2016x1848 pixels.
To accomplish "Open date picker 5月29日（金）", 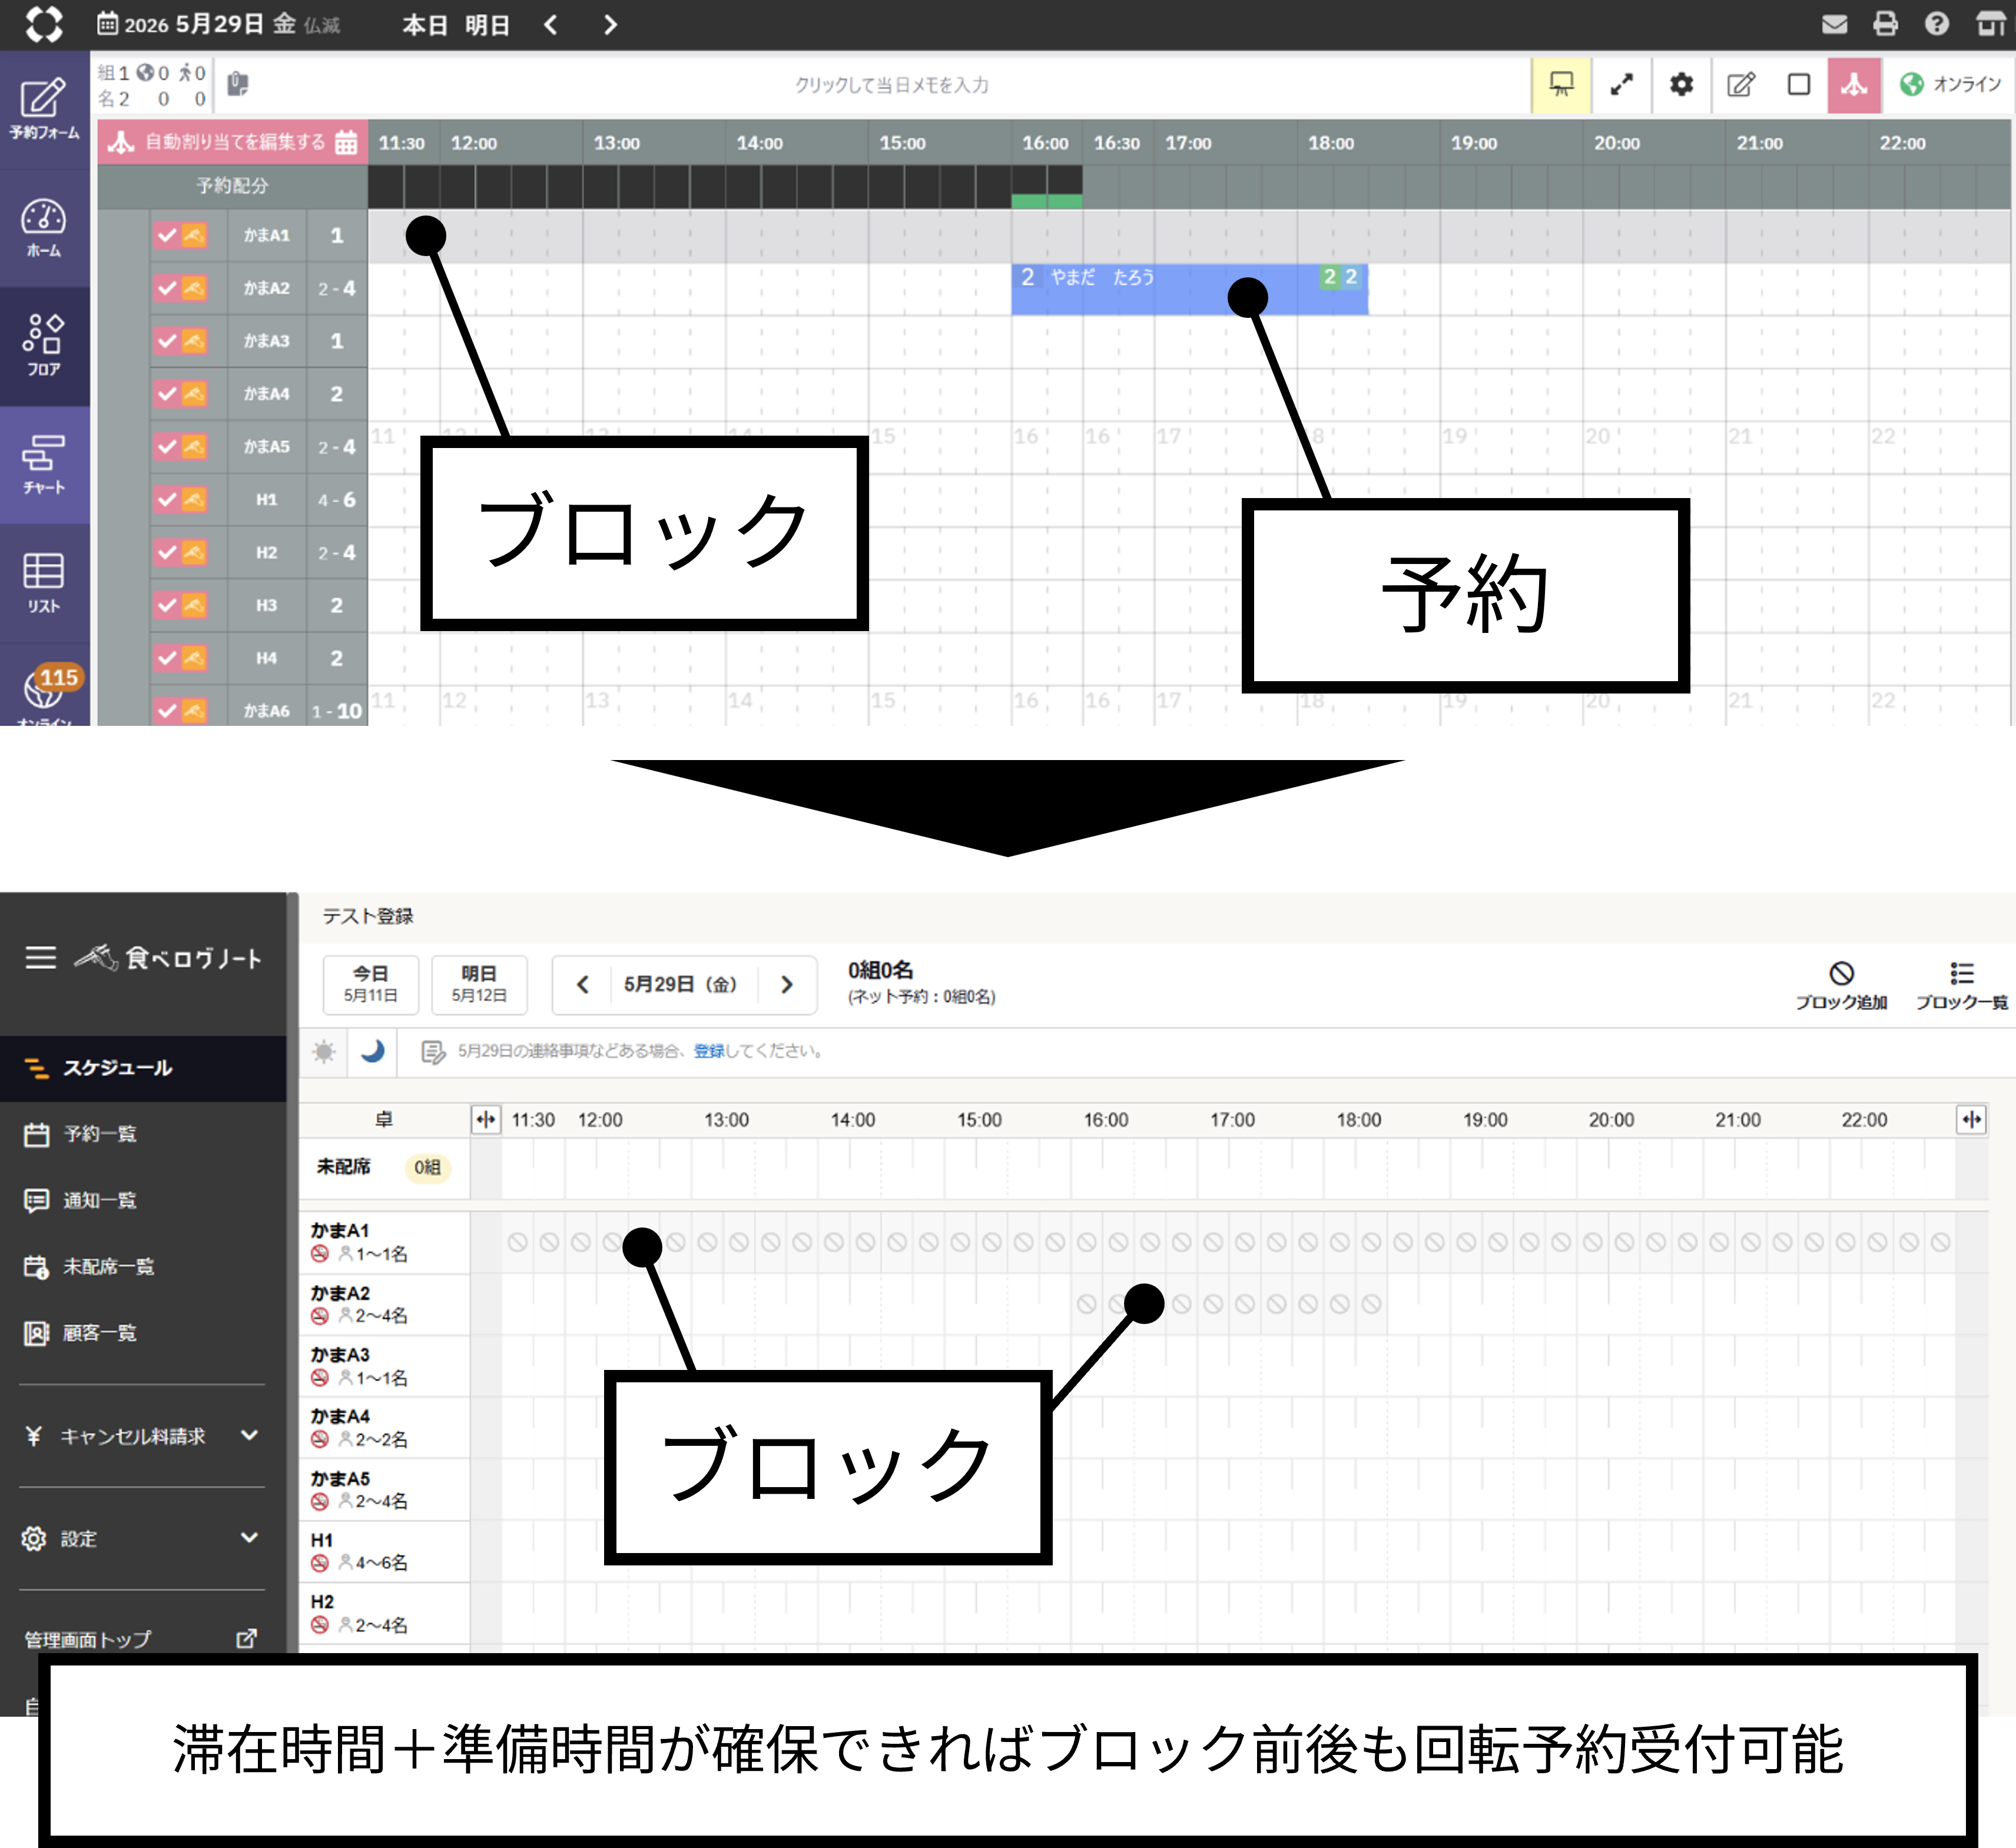I will click(681, 984).
